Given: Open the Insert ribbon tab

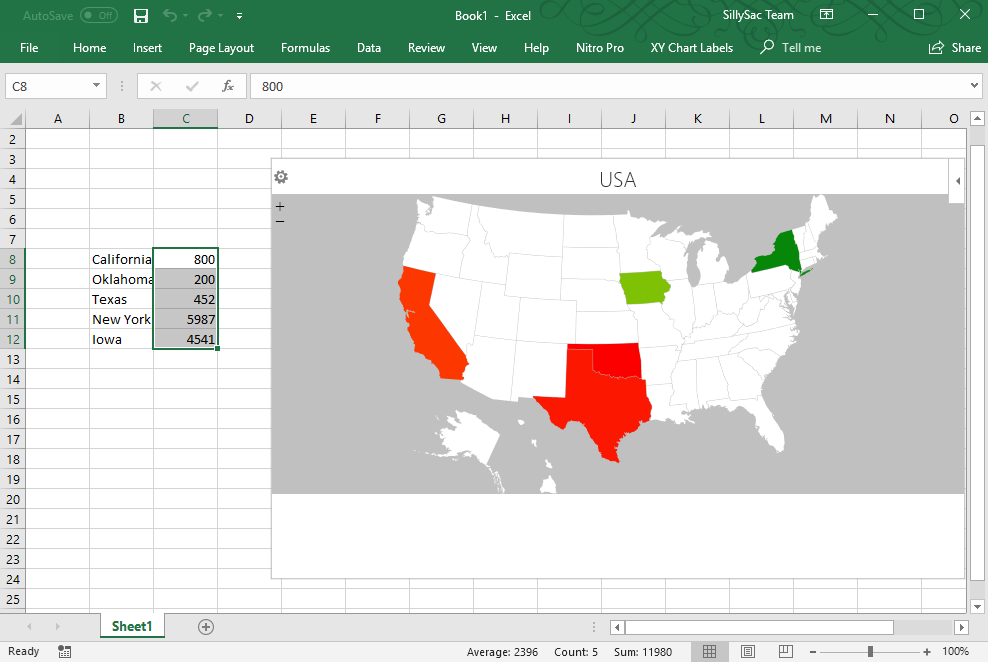Looking at the screenshot, I should pyautogui.click(x=147, y=48).
